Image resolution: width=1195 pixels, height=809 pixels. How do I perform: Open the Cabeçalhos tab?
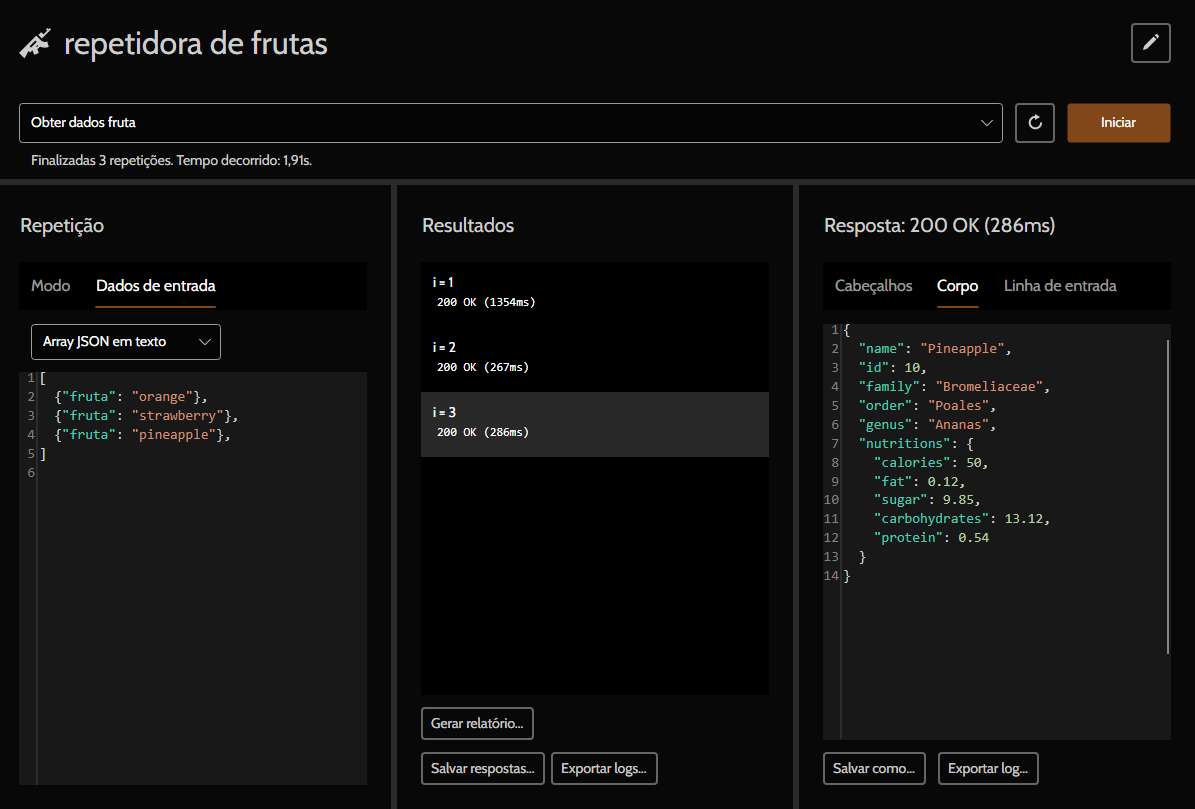tap(873, 286)
